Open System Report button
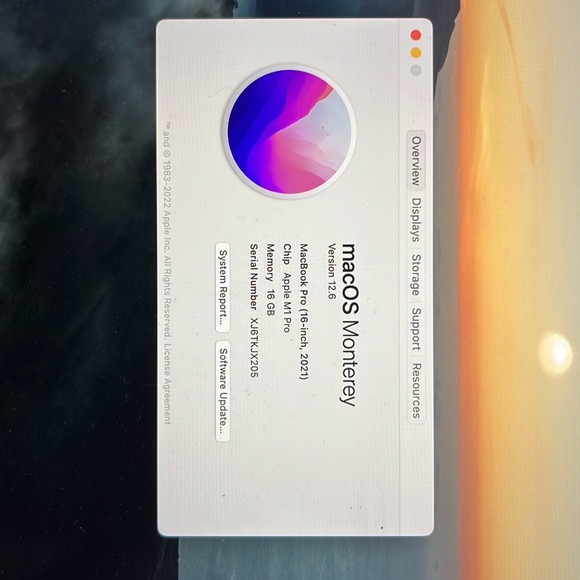The image size is (580, 580). (x=223, y=287)
